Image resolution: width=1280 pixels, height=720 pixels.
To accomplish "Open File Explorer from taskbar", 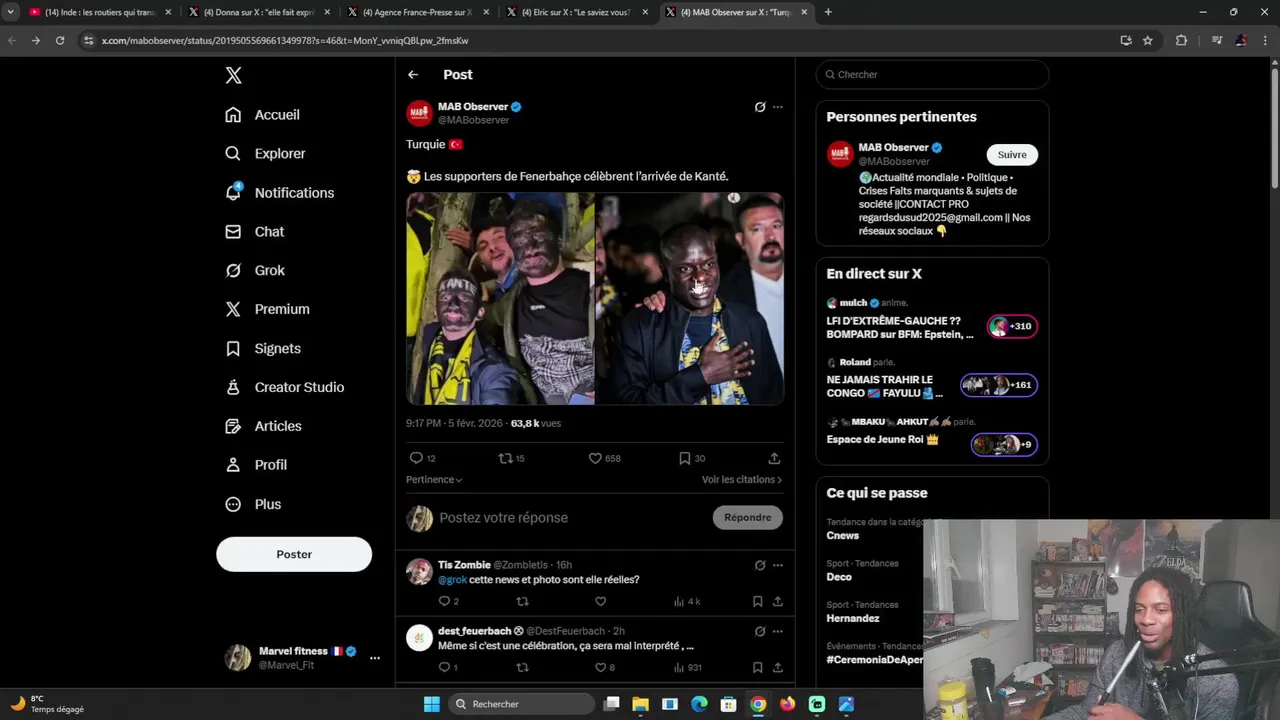I will (640, 704).
